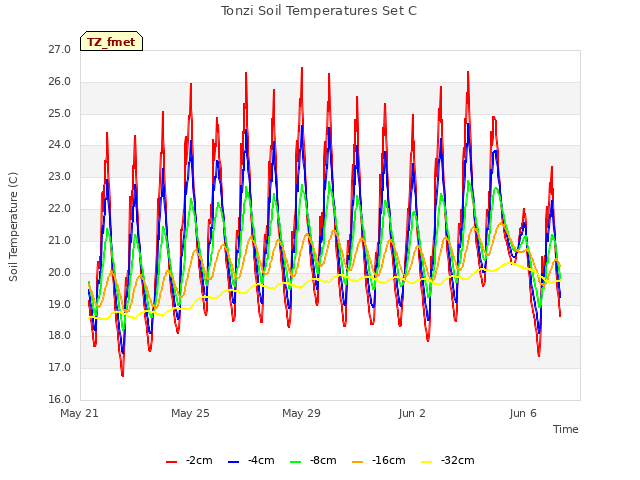Click the 20.0 y-axis tick label
The width and height of the screenshot is (640, 480).
click(x=60, y=272)
